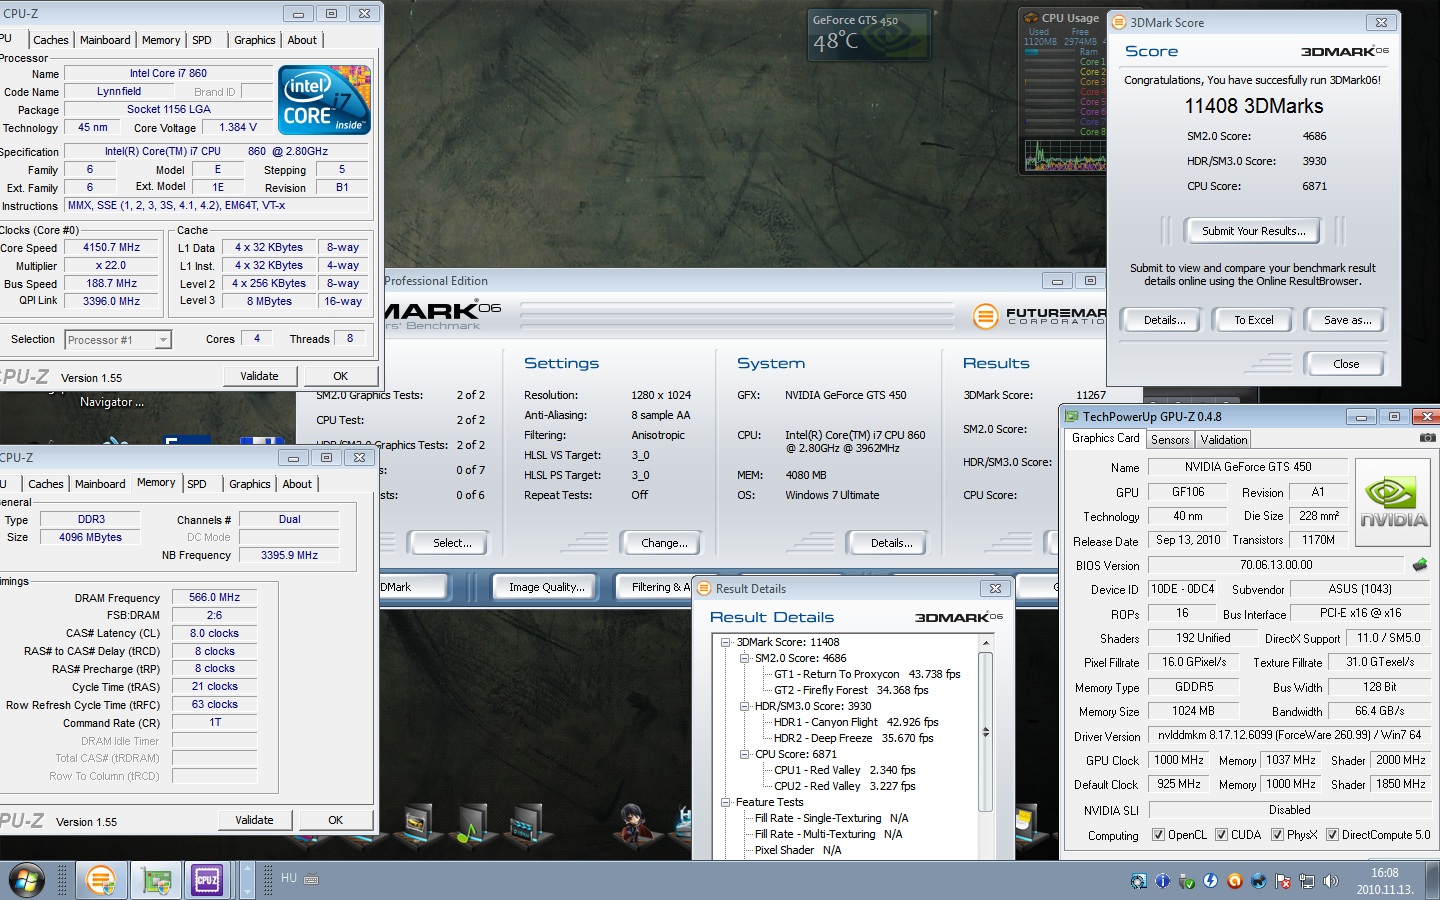Screen dimensions: 1440x900
Task: Click OK in the bottom CPU-Z Memory window
Action: coord(335,820)
